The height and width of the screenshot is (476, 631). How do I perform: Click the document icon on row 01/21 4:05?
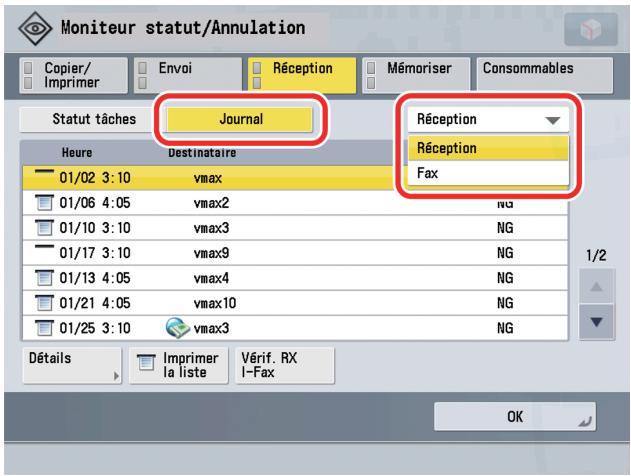click(44, 303)
